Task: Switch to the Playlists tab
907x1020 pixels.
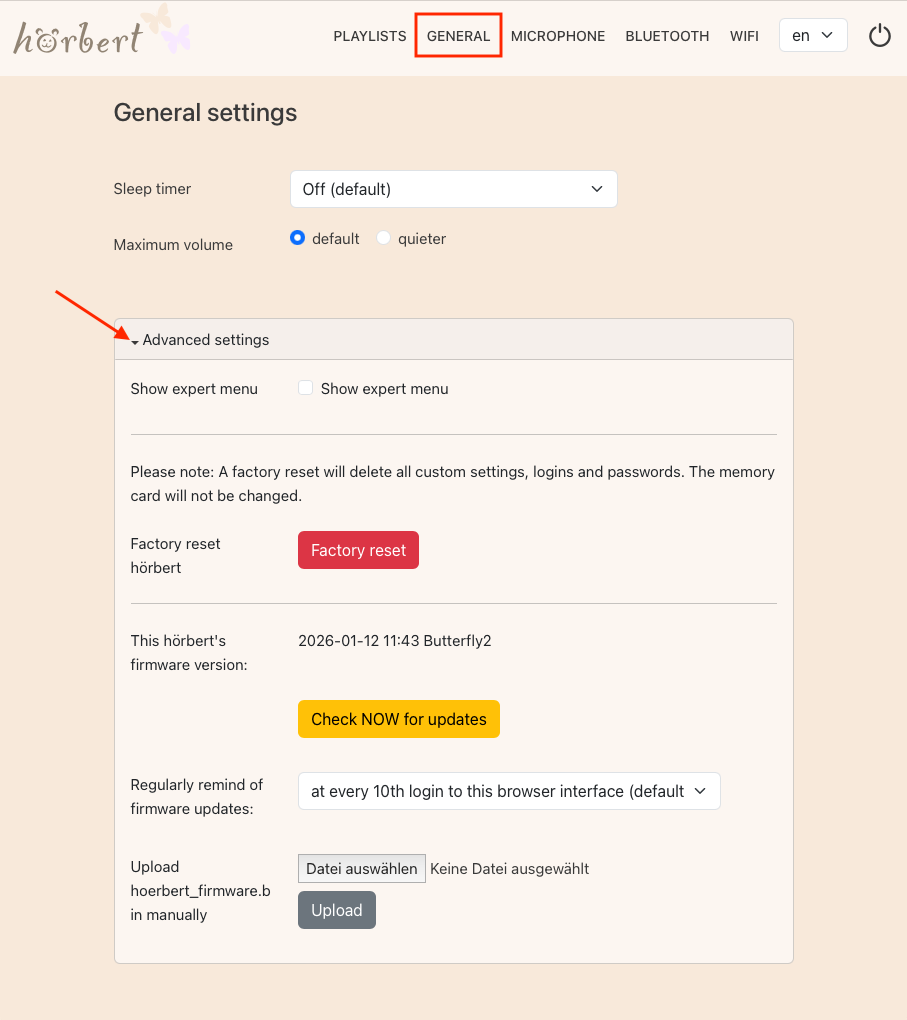Action: (370, 36)
